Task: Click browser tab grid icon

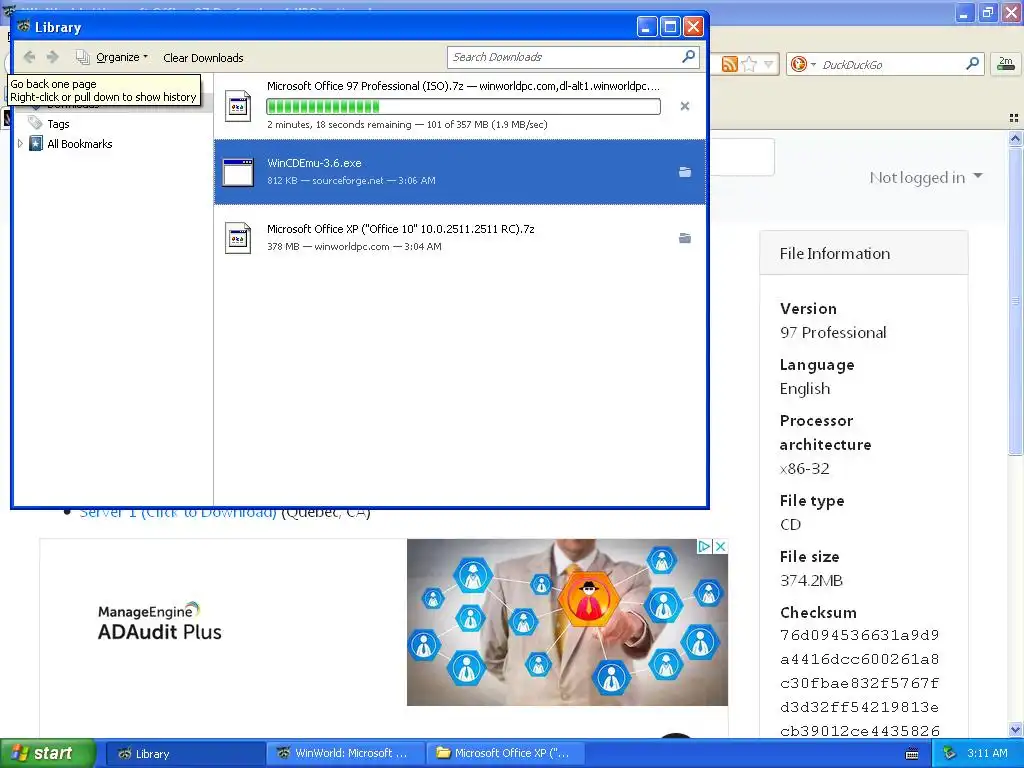Action: [x=1014, y=118]
